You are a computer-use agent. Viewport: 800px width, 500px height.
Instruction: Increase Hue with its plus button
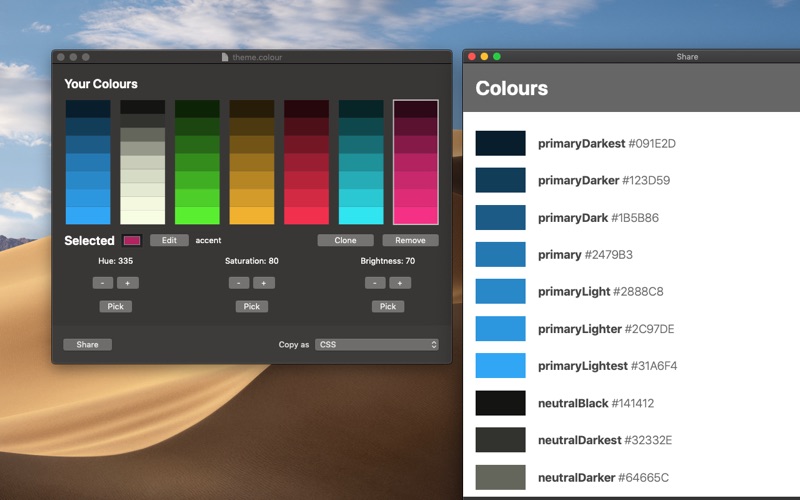[128, 283]
